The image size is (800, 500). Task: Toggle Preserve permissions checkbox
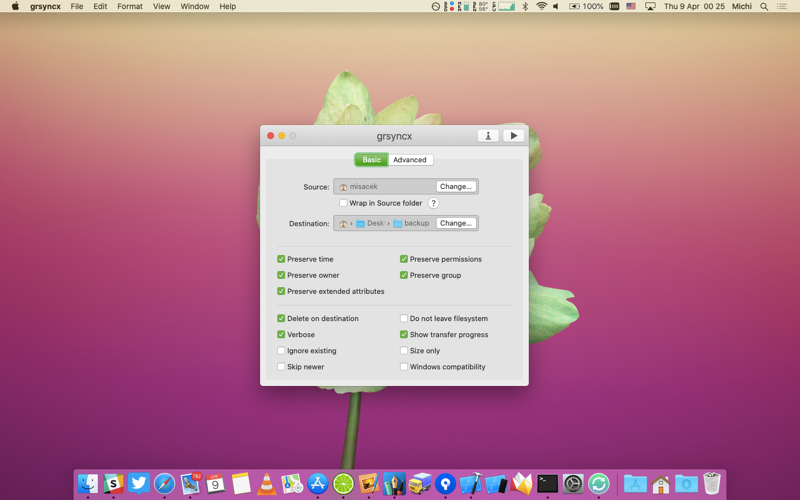pos(404,259)
